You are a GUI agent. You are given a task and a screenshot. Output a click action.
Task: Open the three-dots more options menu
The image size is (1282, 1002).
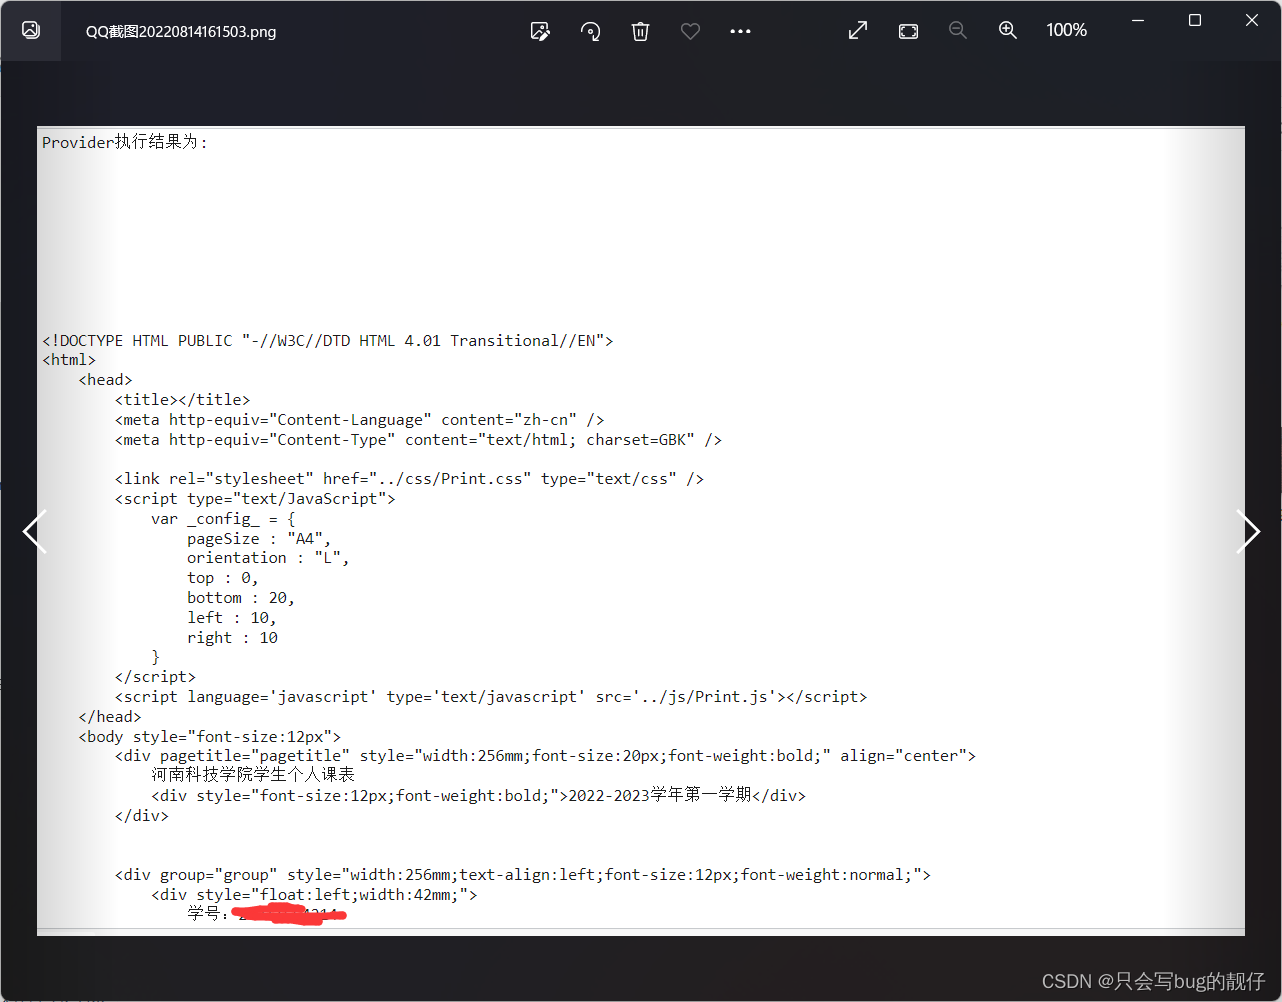click(740, 31)
